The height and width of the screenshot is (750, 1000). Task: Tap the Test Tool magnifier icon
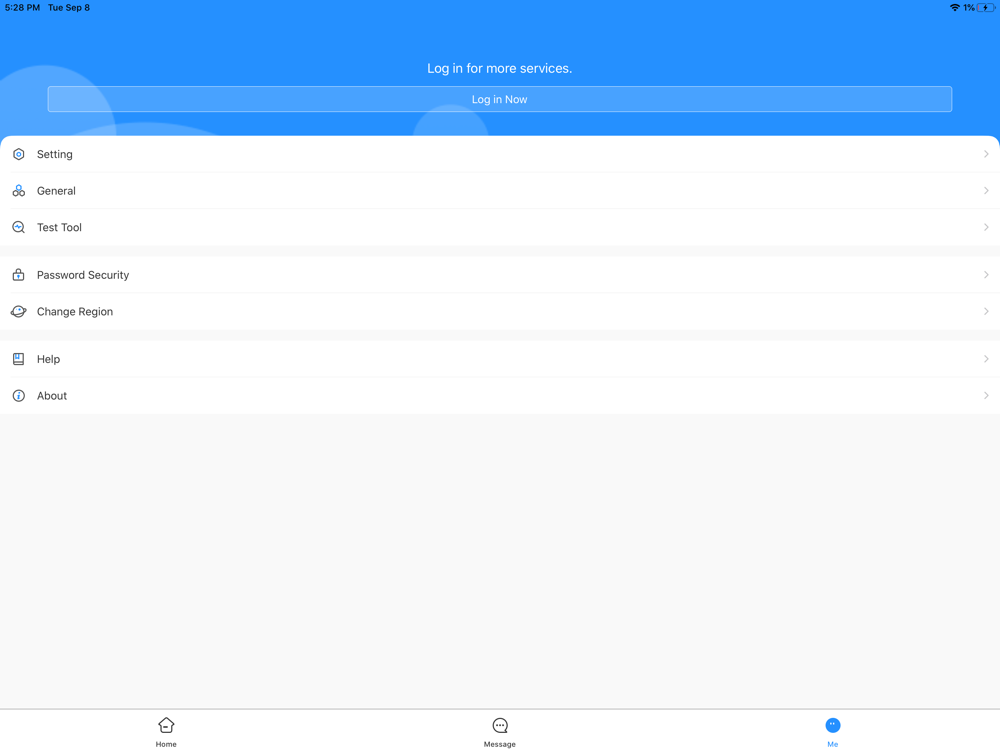coord(18,227)
